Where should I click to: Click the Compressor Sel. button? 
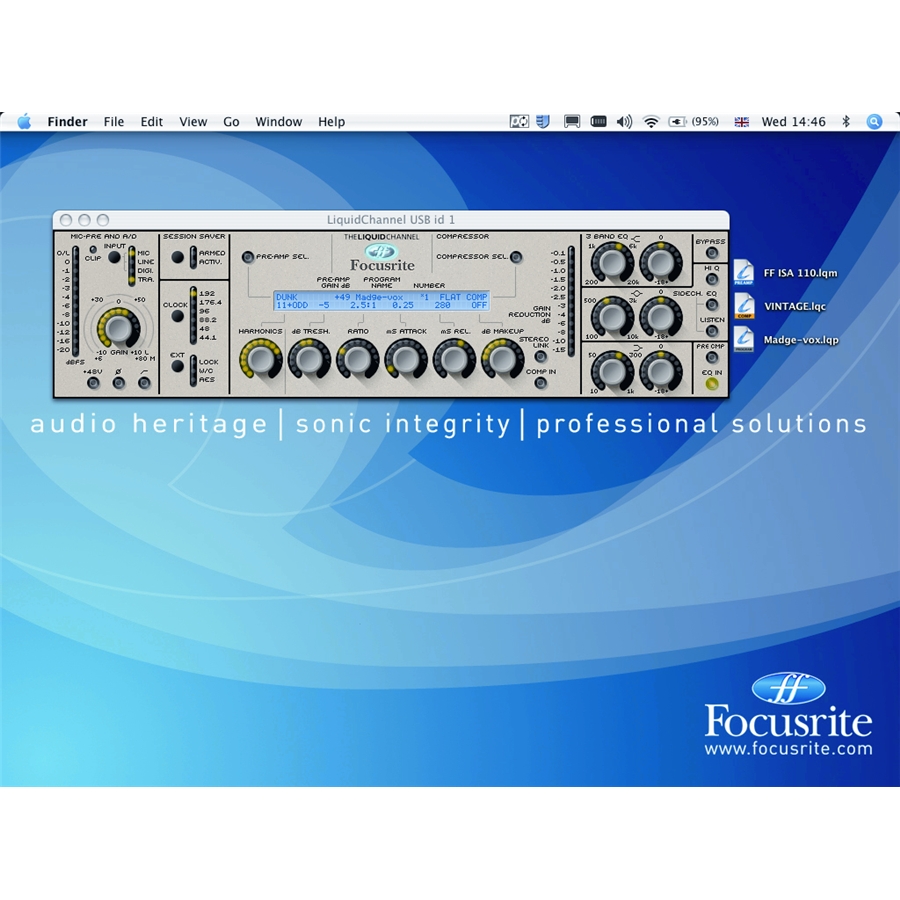516,257
